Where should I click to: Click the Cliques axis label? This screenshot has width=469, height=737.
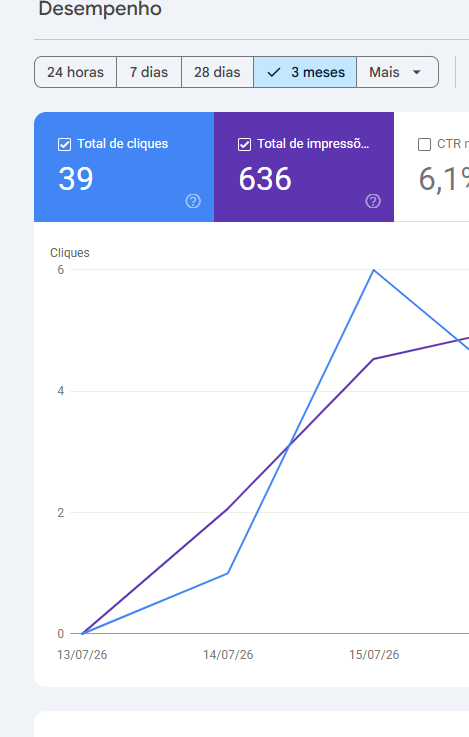pyautogui.click(x=70, y=253)
